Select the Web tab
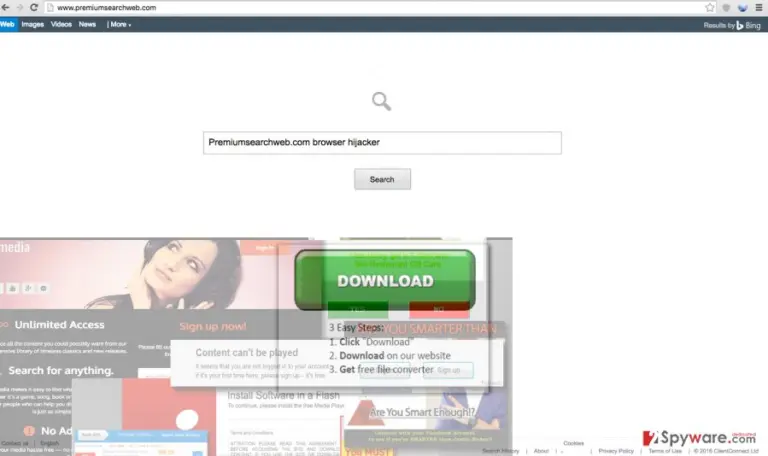 pyautogui.click(x=8, y=24)
